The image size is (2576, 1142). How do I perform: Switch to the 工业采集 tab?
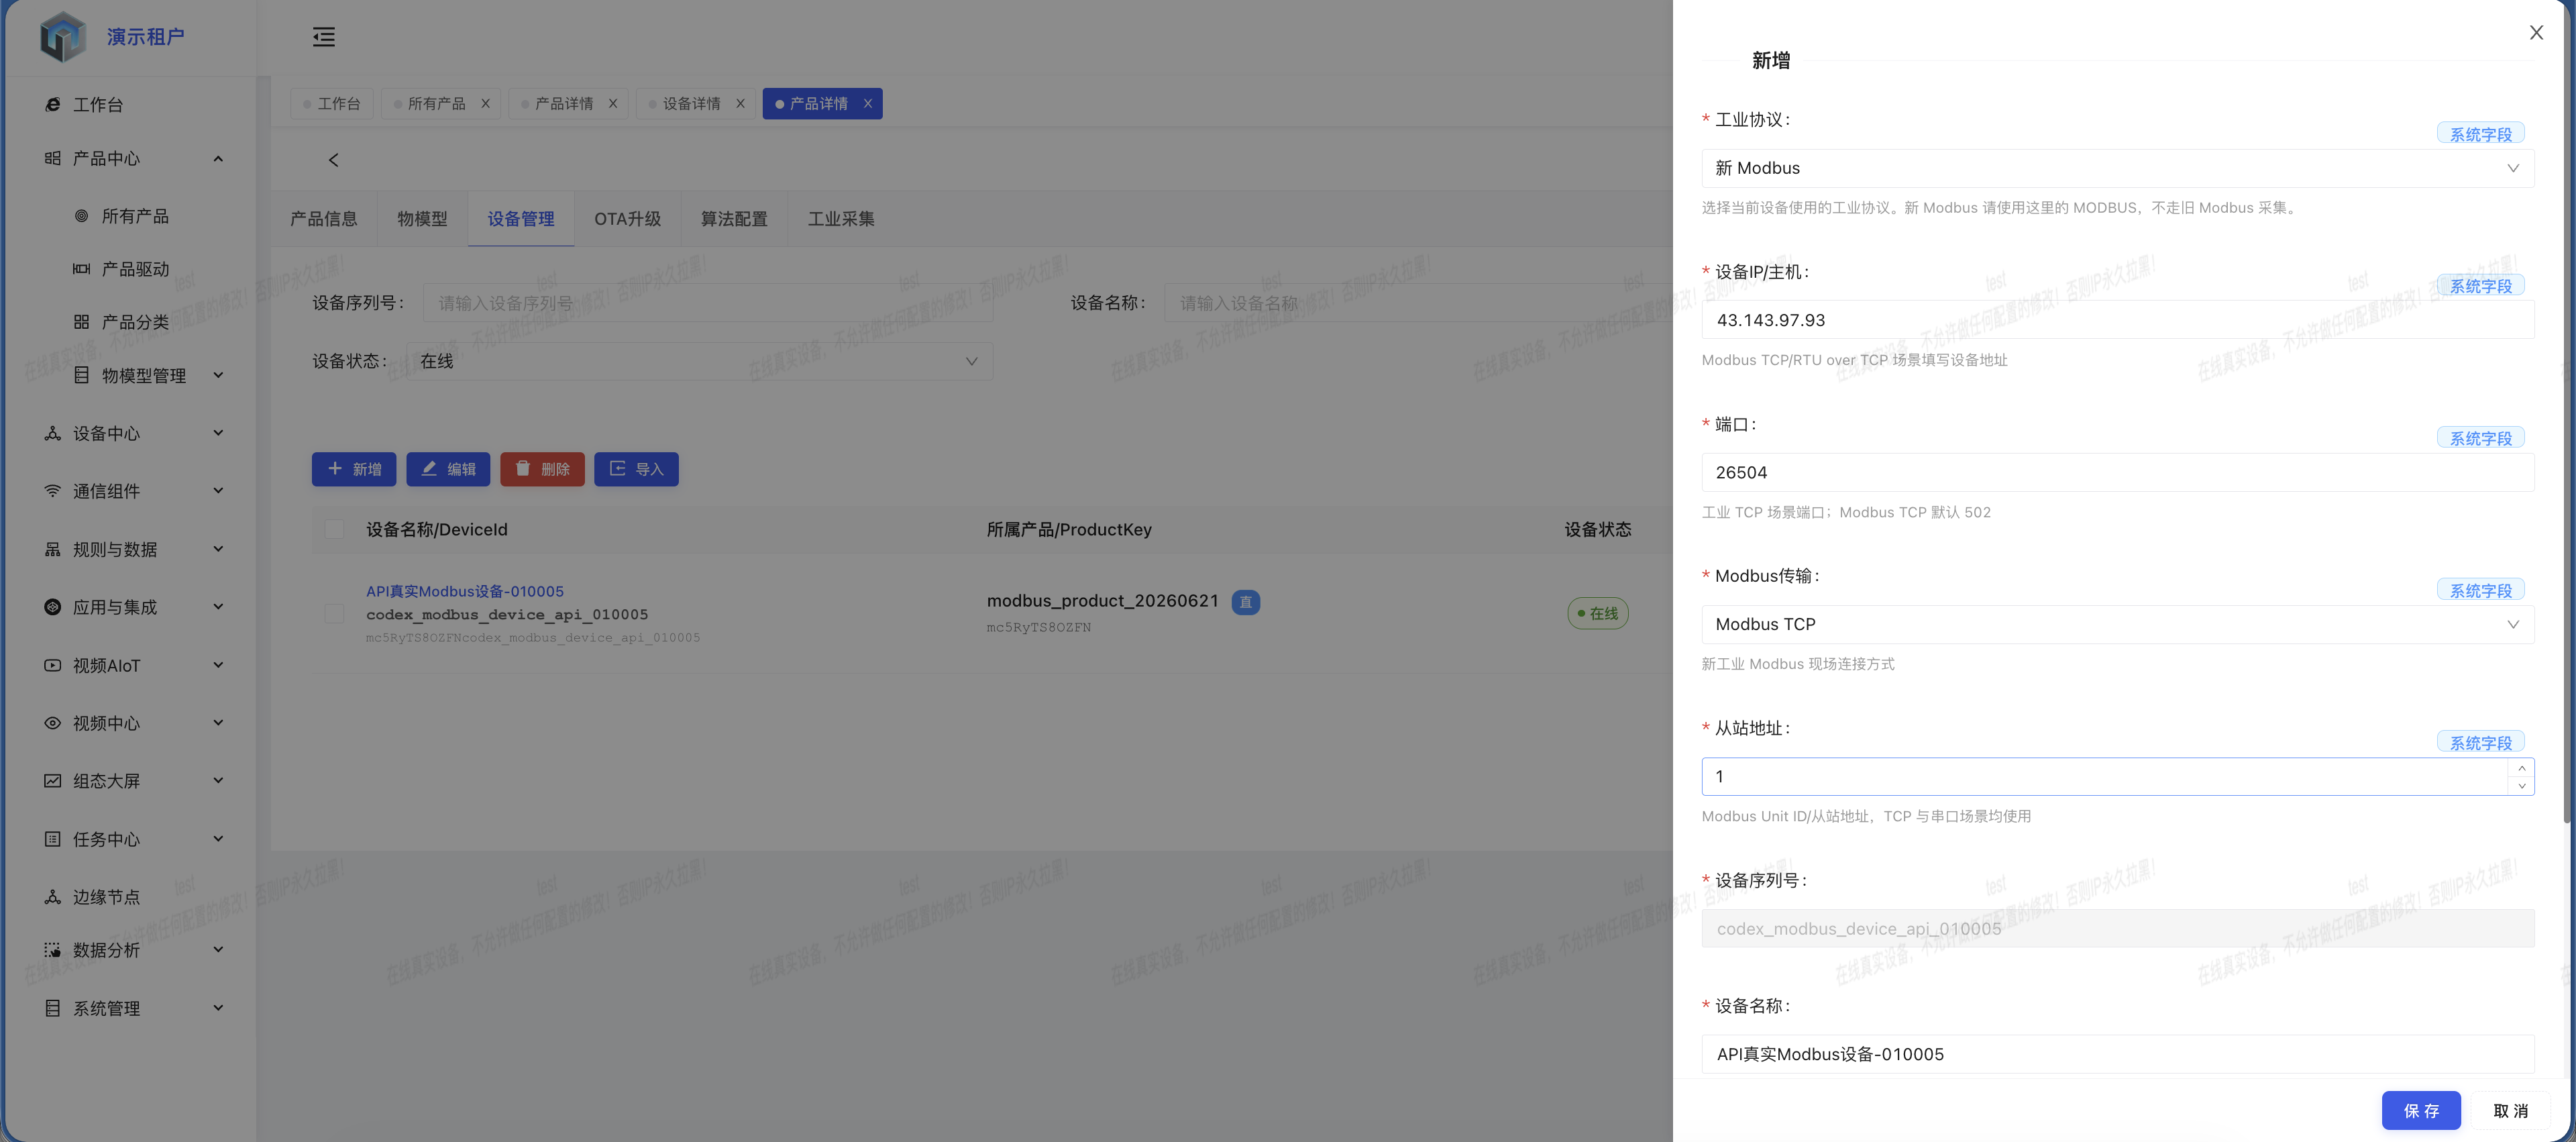(841, 219)
